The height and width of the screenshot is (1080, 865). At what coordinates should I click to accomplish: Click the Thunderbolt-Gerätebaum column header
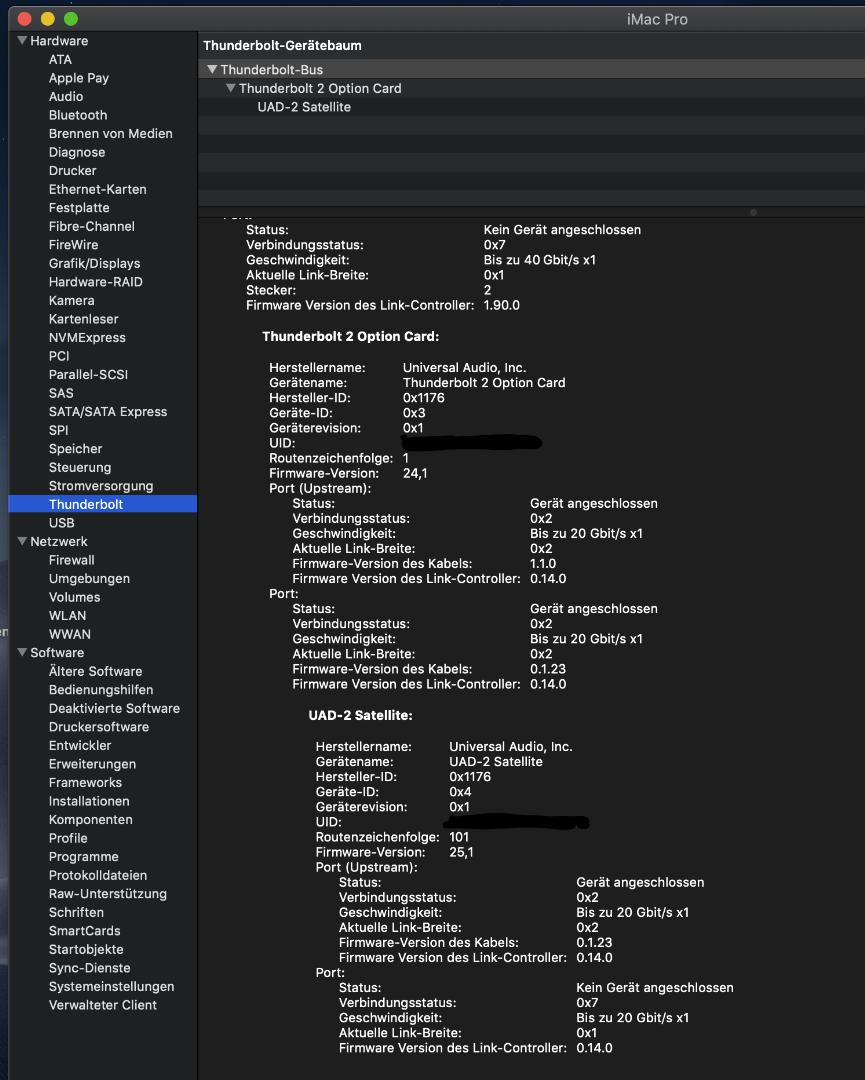click(282, 46)
